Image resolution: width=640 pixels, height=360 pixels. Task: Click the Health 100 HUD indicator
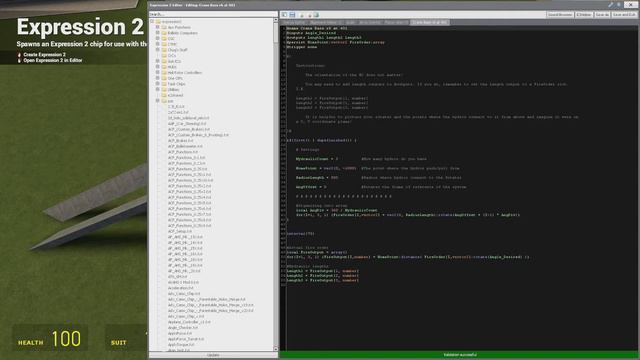[x=50, y=339]
